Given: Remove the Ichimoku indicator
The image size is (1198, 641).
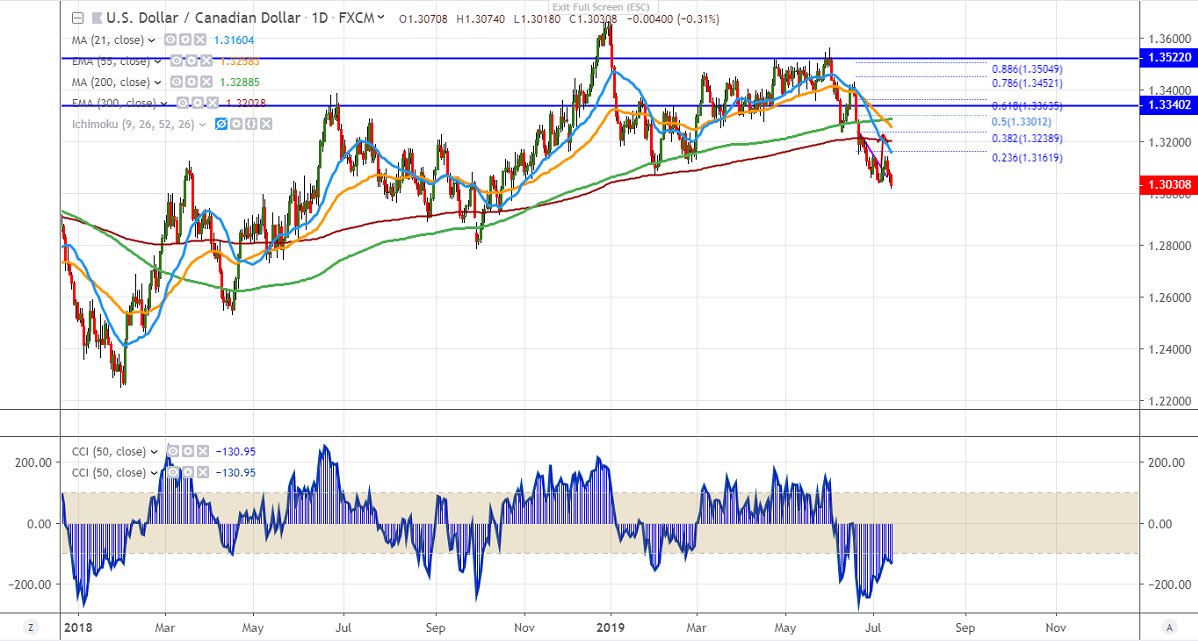Looking at the screenshot, I should 265,124.
